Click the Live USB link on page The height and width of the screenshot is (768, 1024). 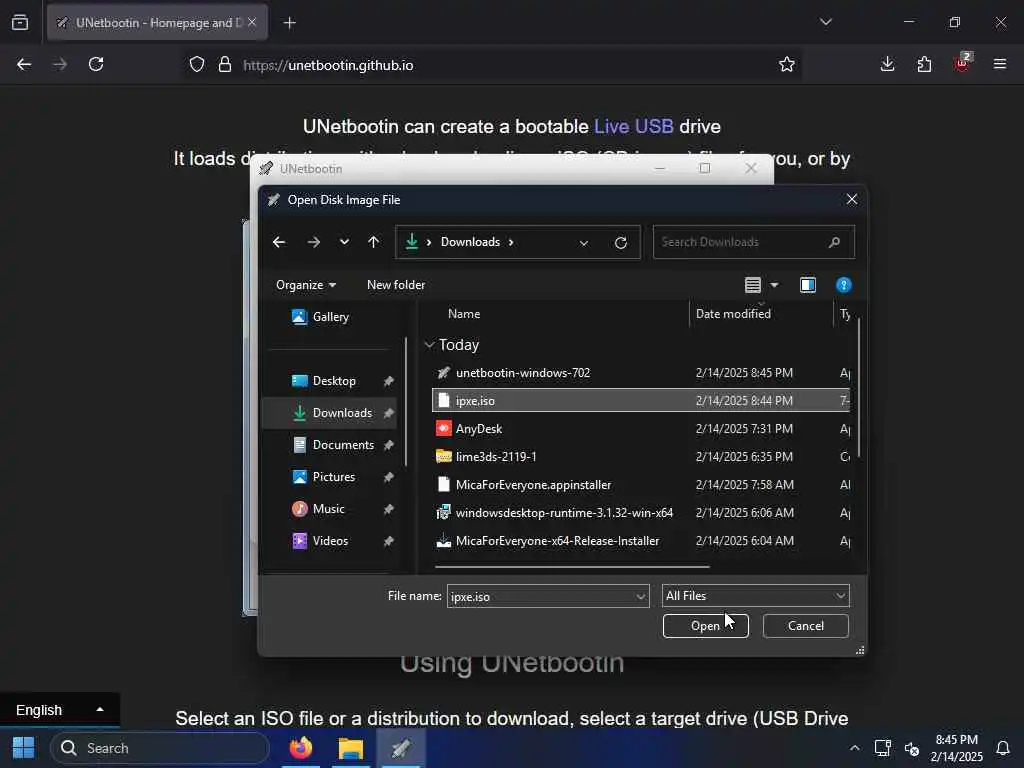pos(633,127)
